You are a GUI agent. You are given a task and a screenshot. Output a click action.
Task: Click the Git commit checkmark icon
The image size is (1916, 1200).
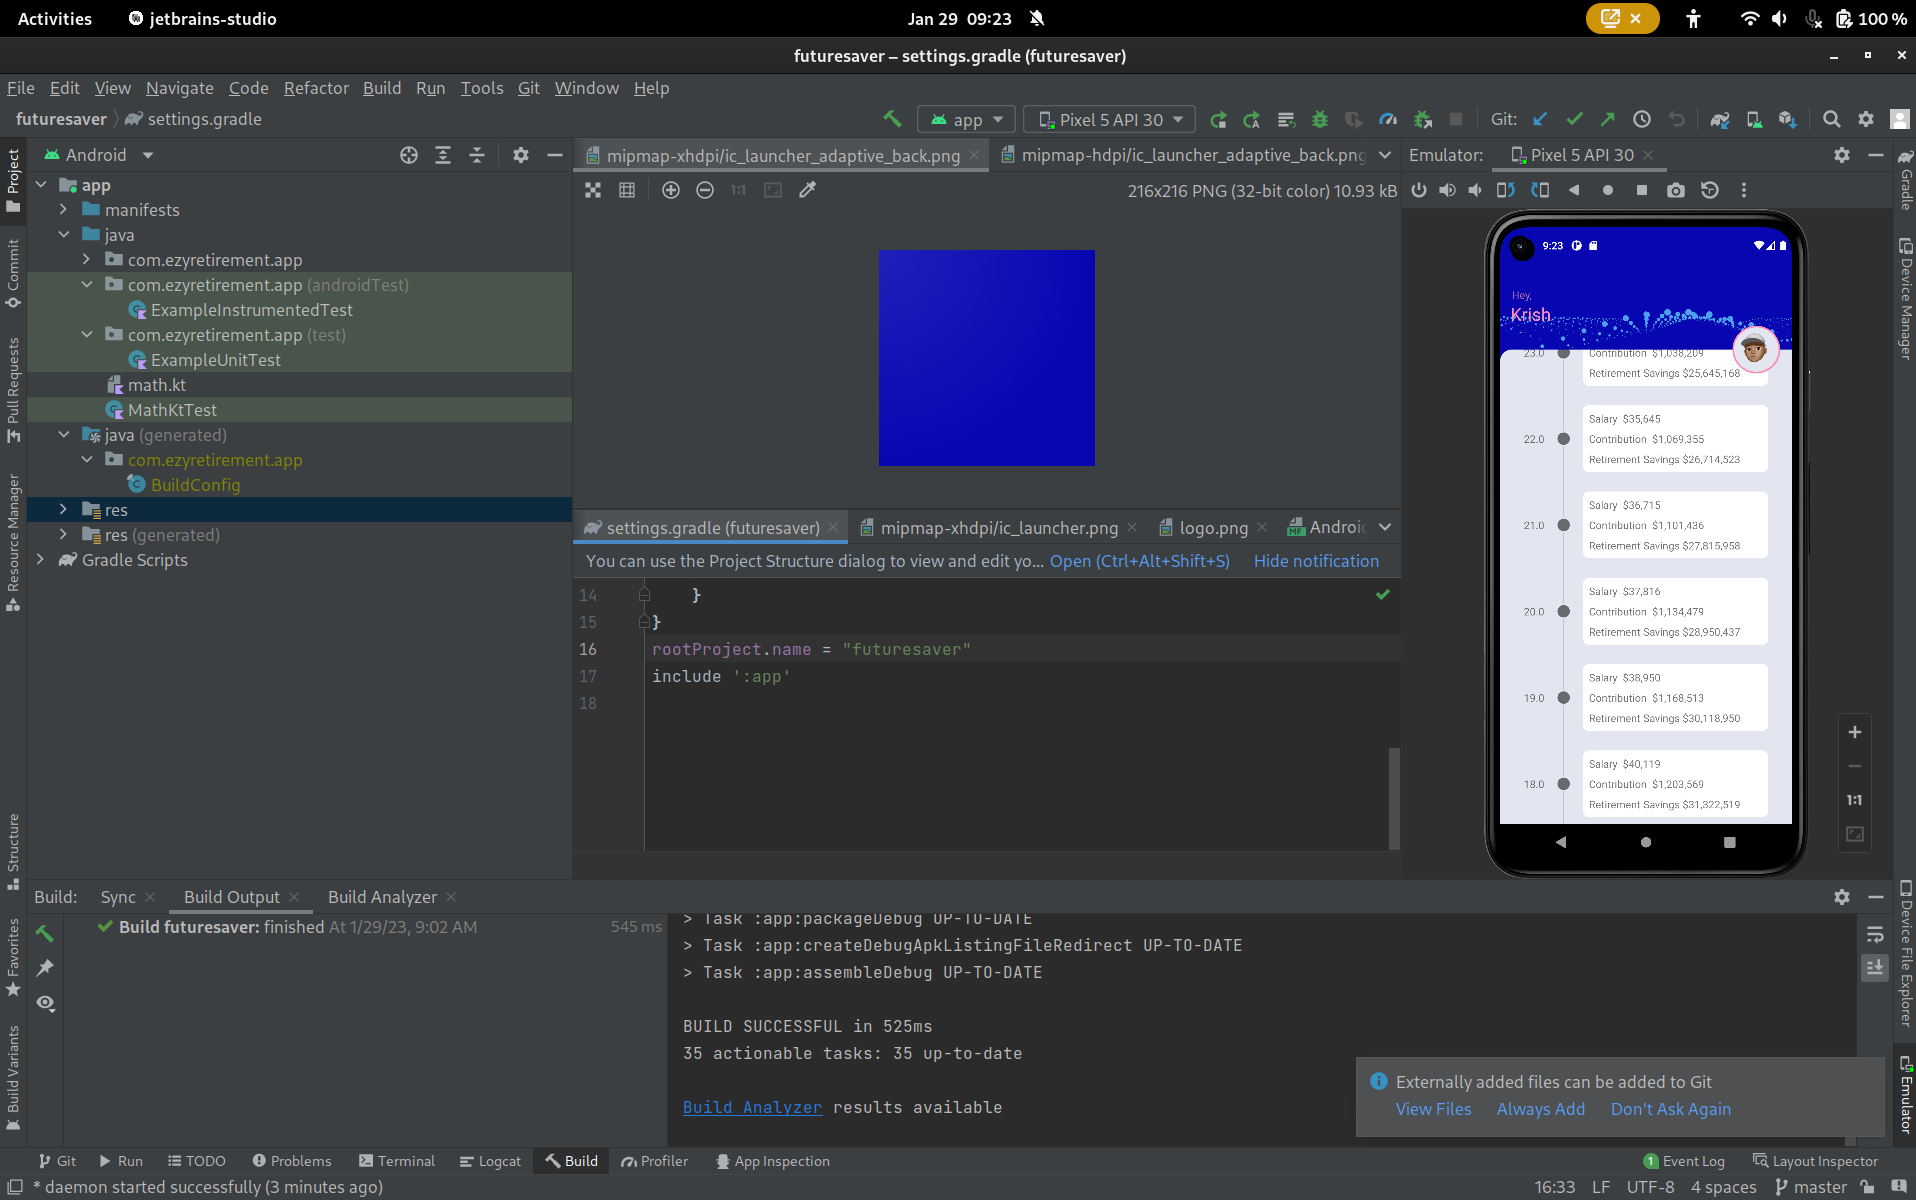click(x=1574, y=119)
